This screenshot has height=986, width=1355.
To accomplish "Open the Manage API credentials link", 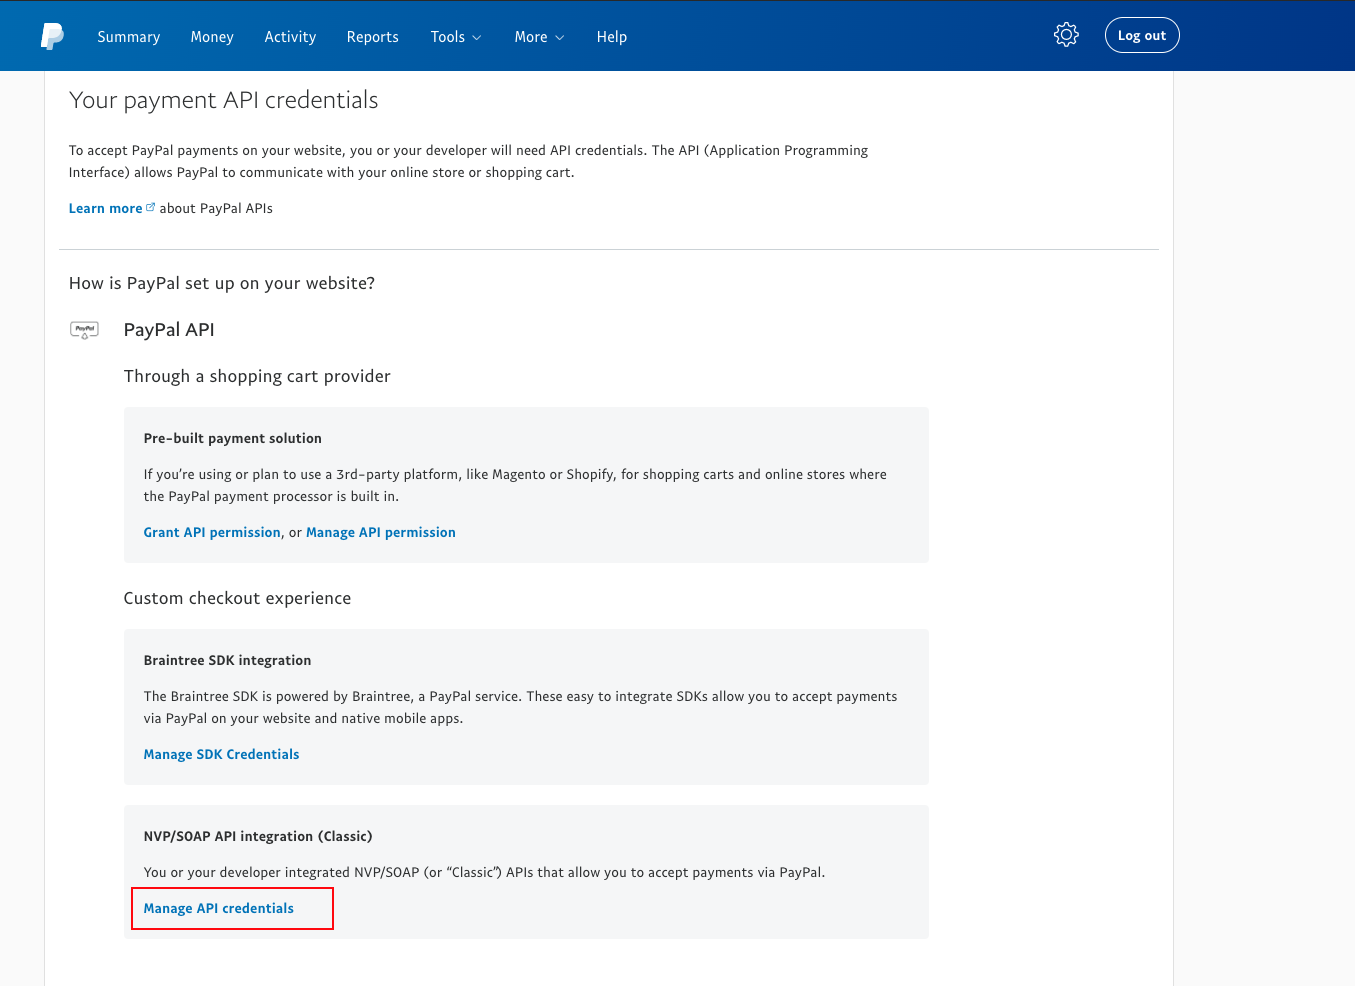I will (219, 908).
